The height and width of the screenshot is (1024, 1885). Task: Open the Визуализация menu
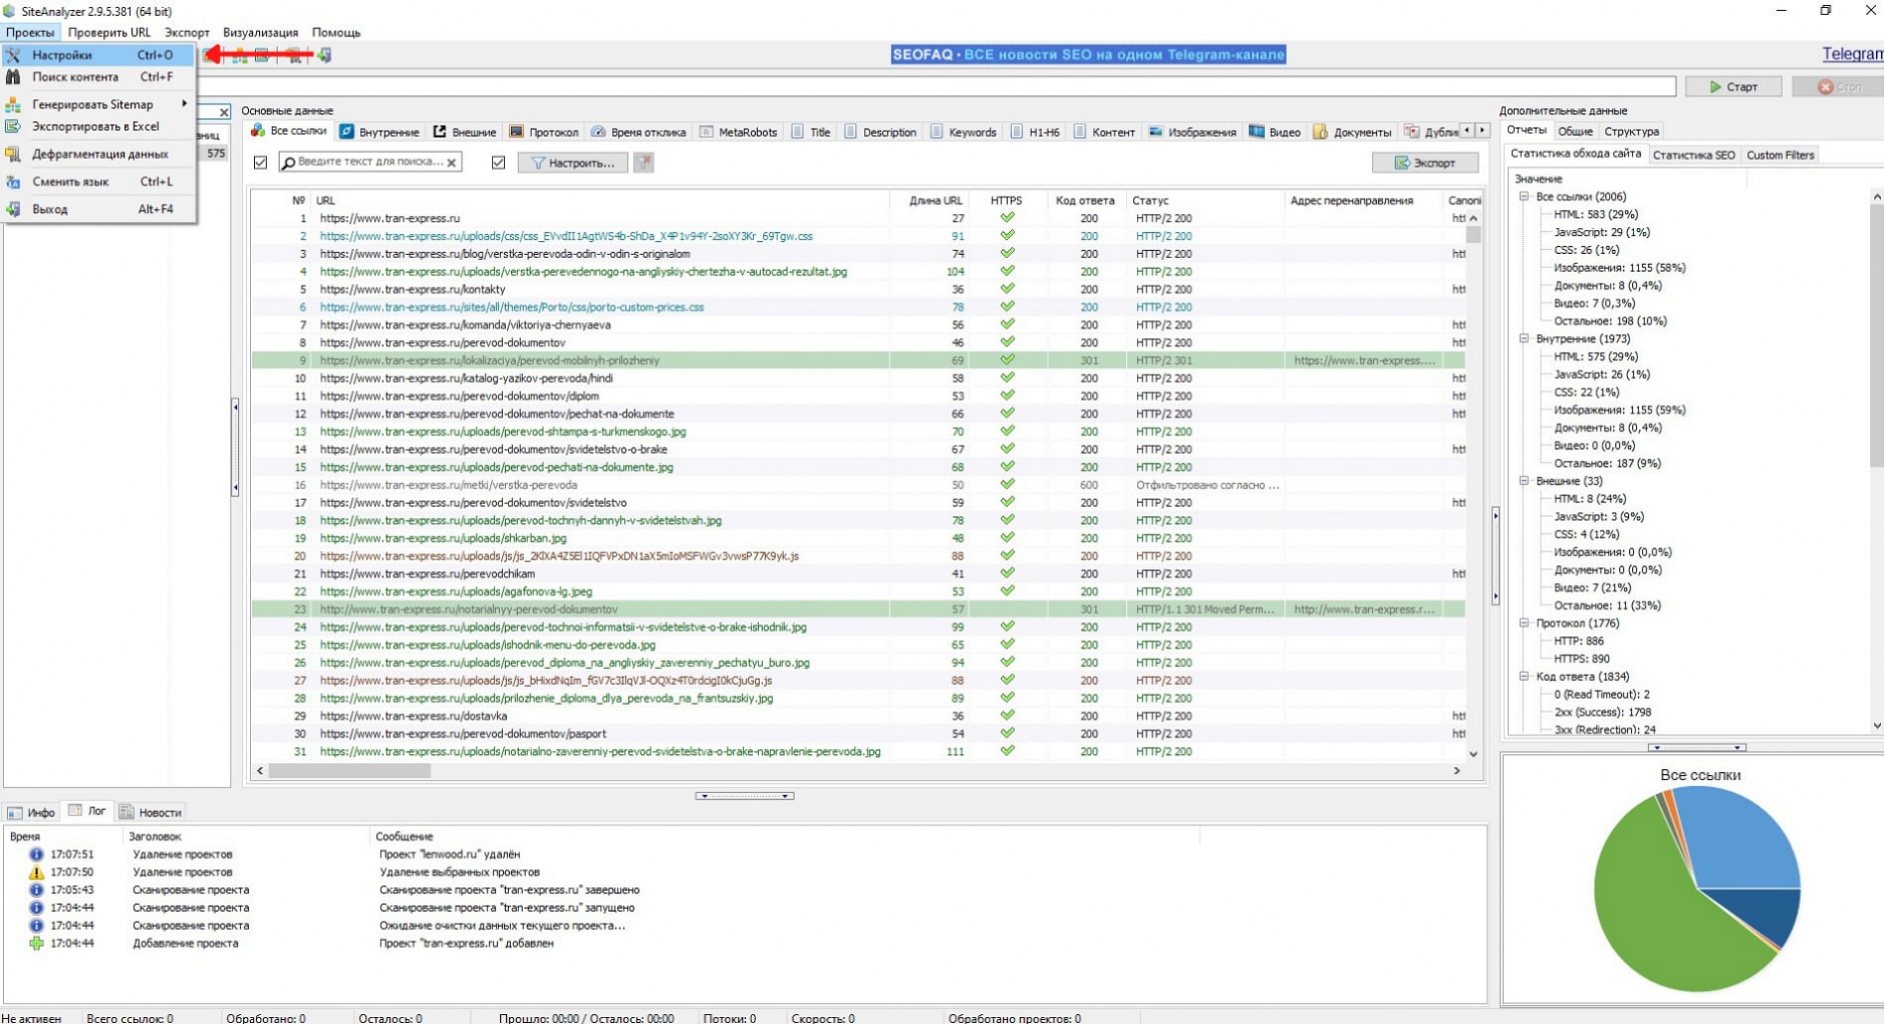click(x=260, y=32)
